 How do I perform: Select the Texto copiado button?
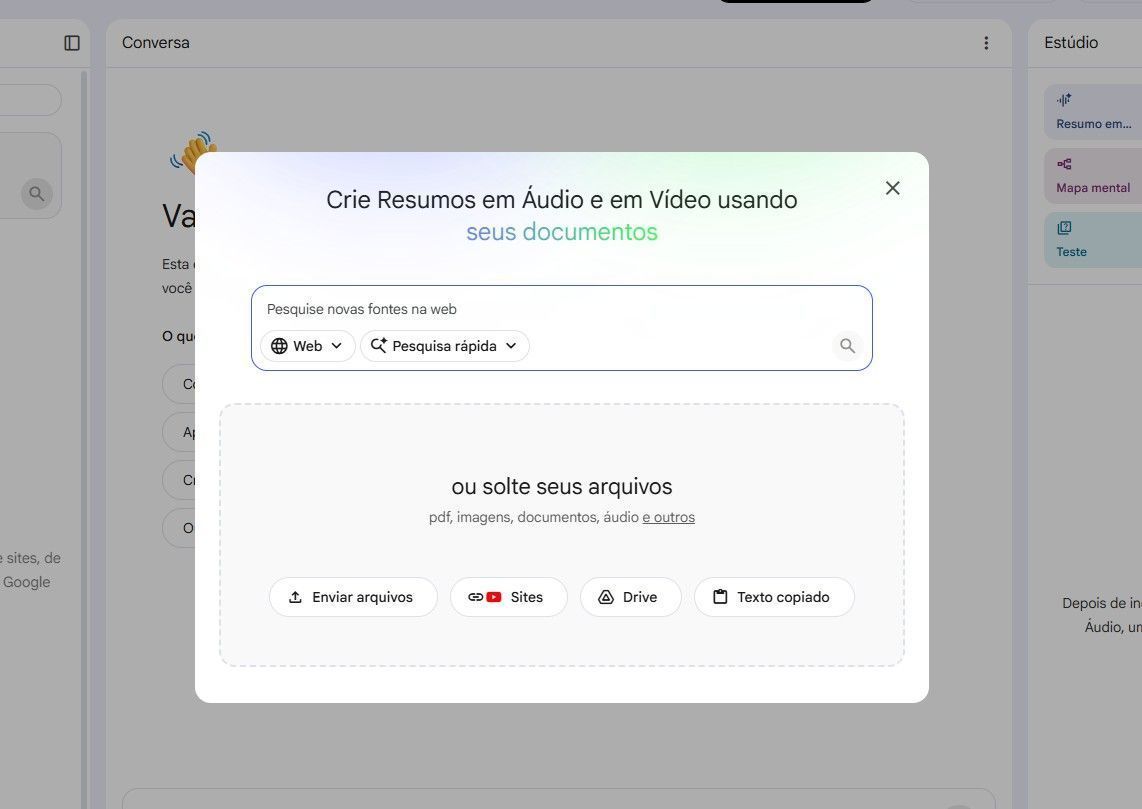(774, 597)
